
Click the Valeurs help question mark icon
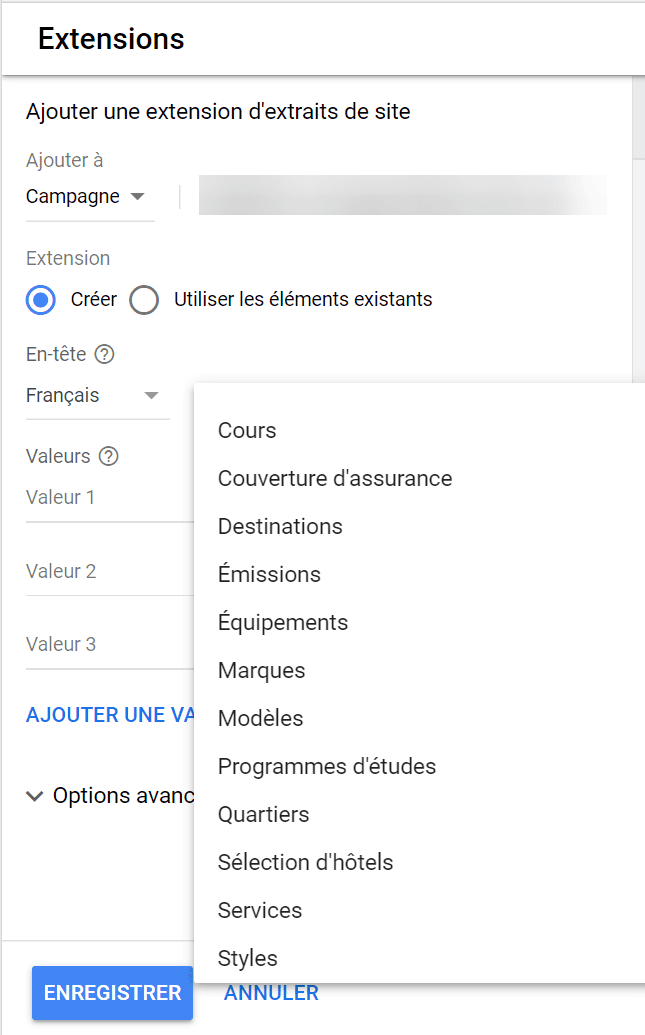[109, 456]
